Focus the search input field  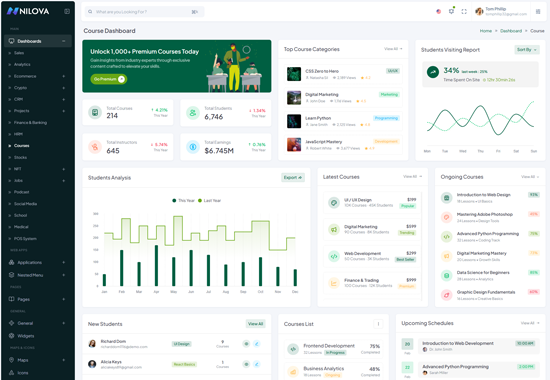[144, 12]
